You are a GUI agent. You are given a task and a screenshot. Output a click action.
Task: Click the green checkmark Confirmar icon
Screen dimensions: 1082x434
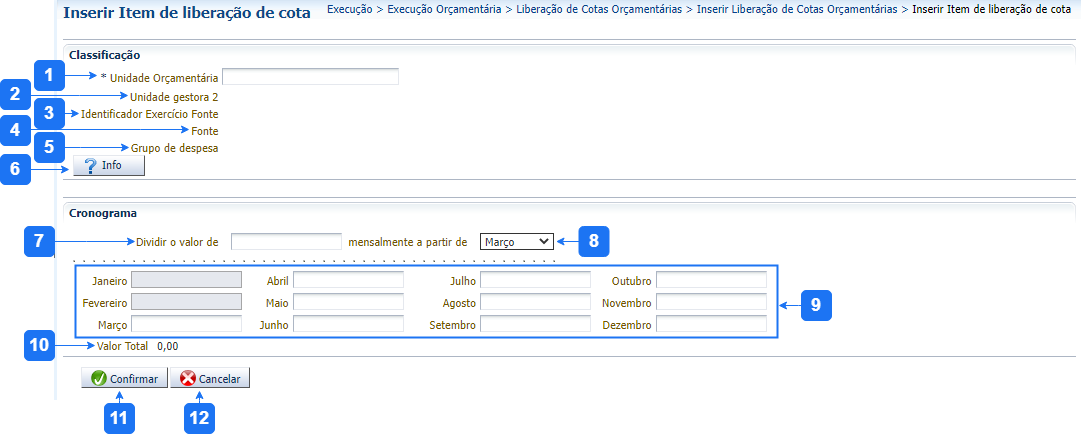point(98,379)
